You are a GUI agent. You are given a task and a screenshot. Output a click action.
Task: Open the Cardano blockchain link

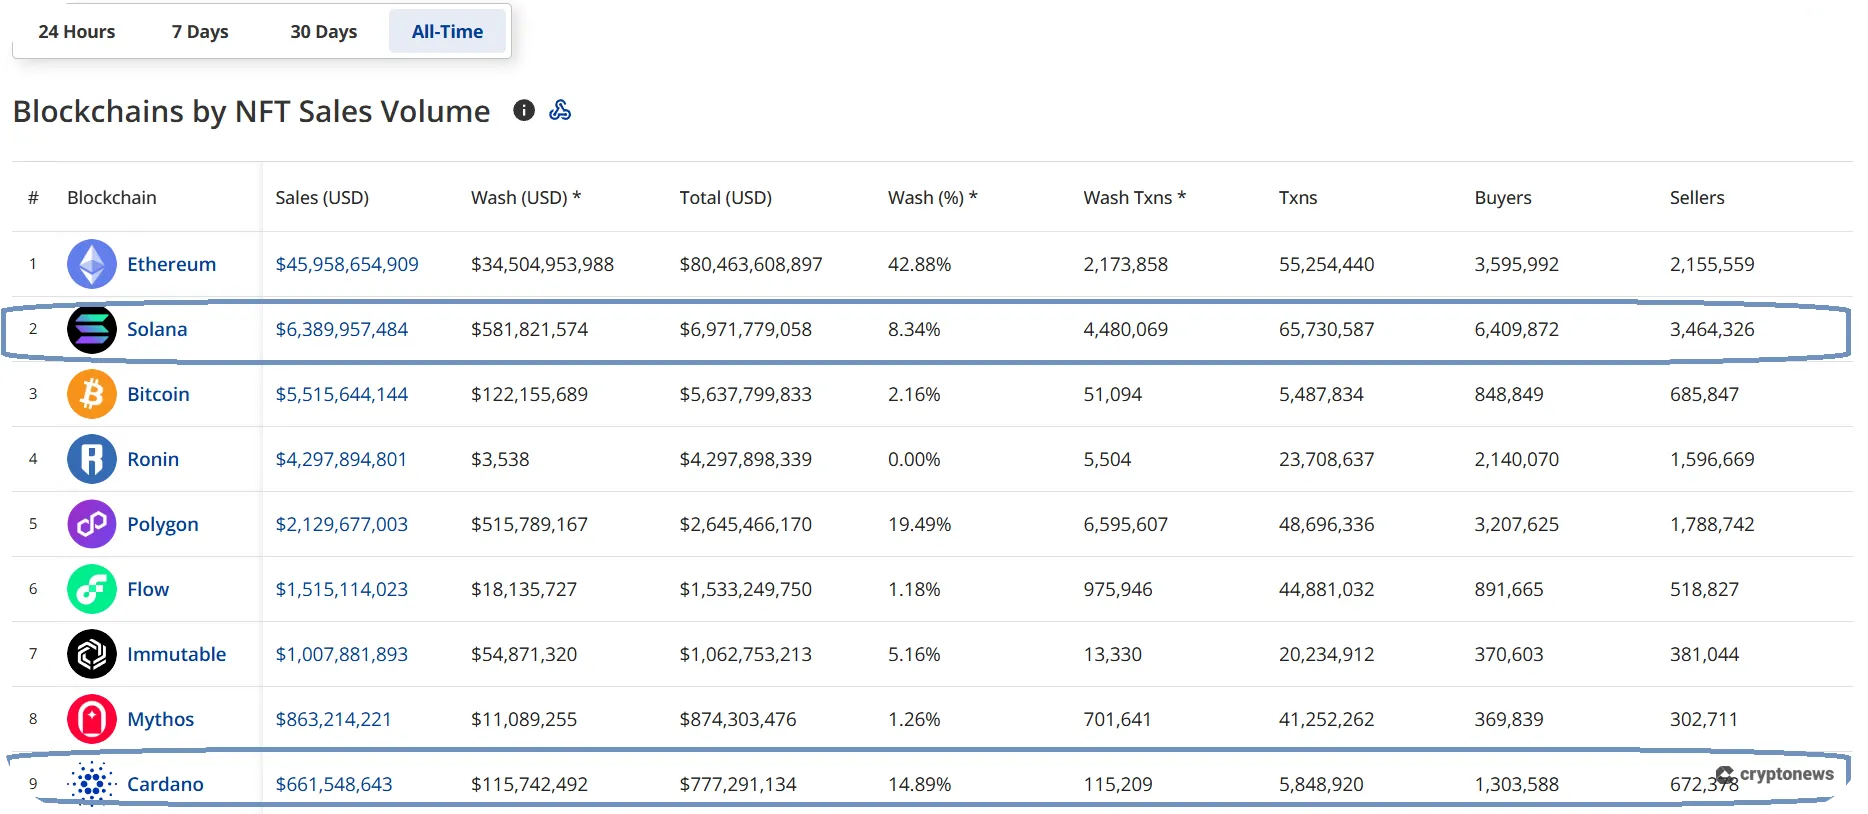tap(165, 785)
